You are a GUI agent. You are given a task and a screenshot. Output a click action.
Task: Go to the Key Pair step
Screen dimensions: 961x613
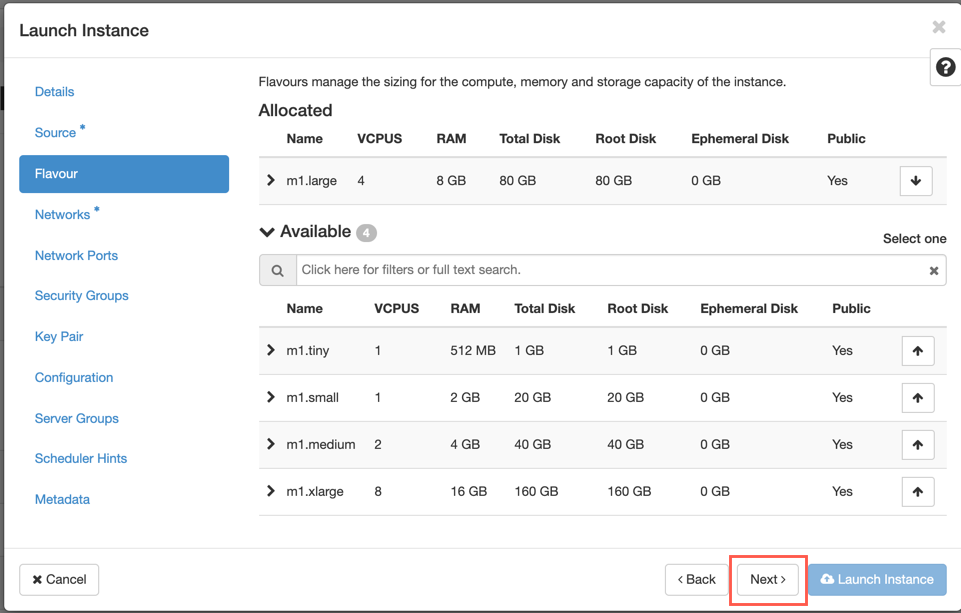[x=59, y=337]
